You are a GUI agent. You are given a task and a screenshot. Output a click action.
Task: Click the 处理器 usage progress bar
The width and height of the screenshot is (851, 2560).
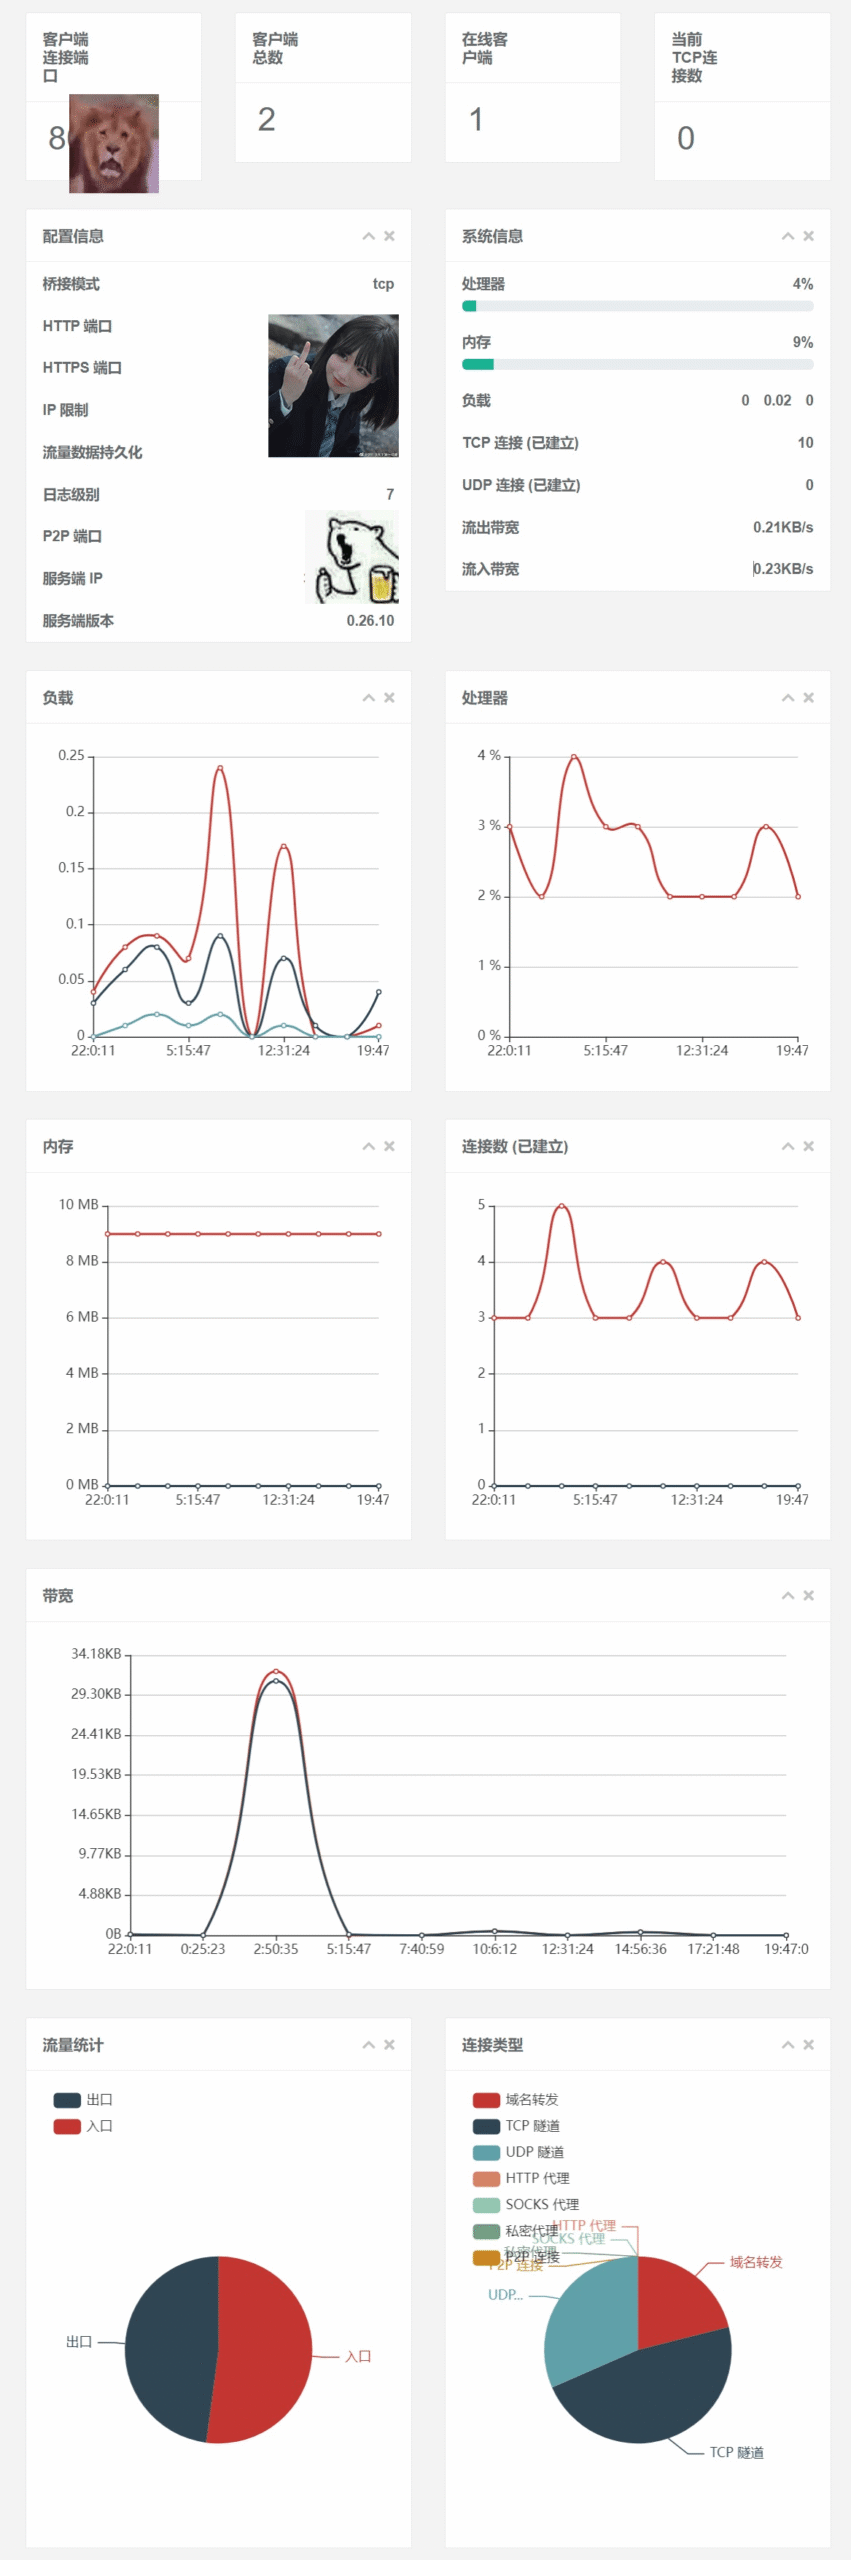pos(637,306)
